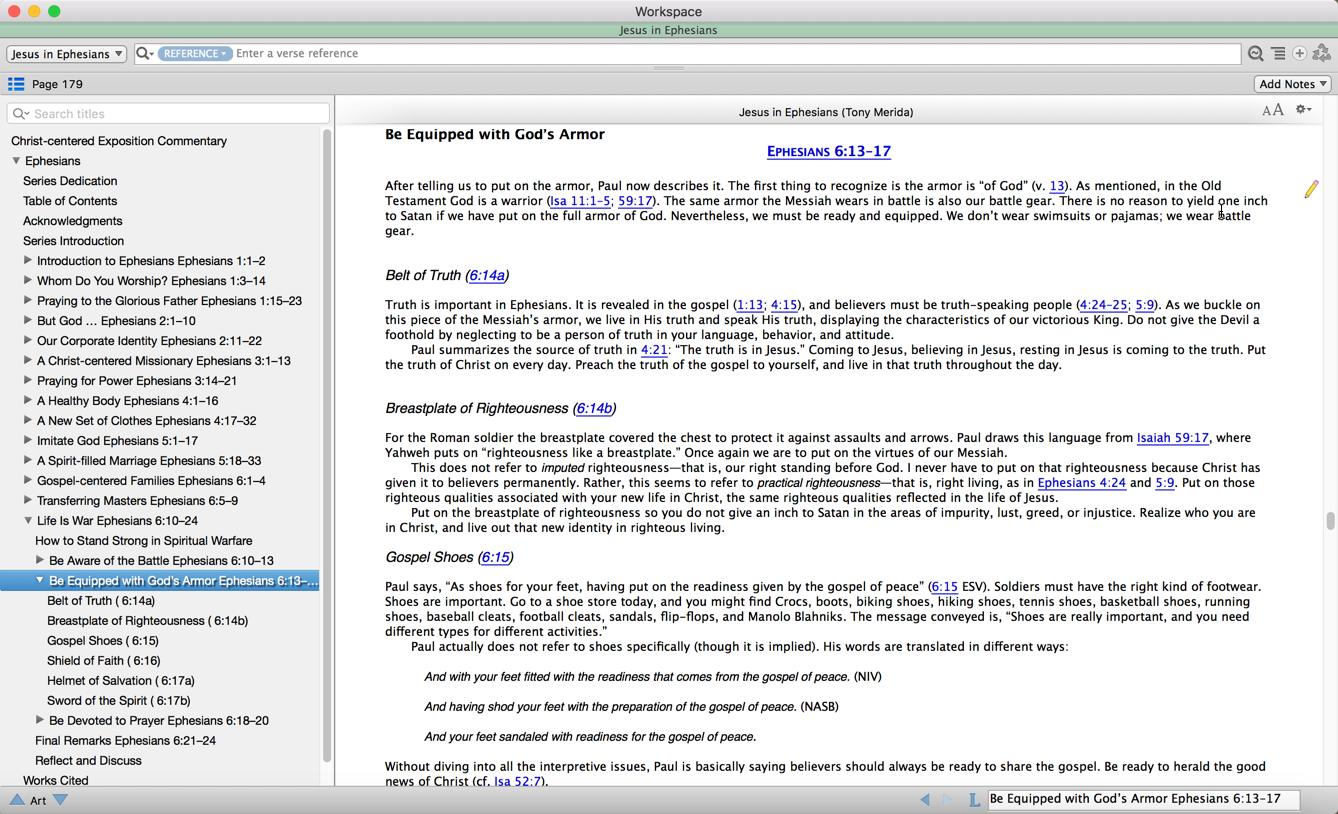Click the indented-lines list icon in the toolbar
This screenshot has height=814, width=1338.
[x=1278, y=54]
